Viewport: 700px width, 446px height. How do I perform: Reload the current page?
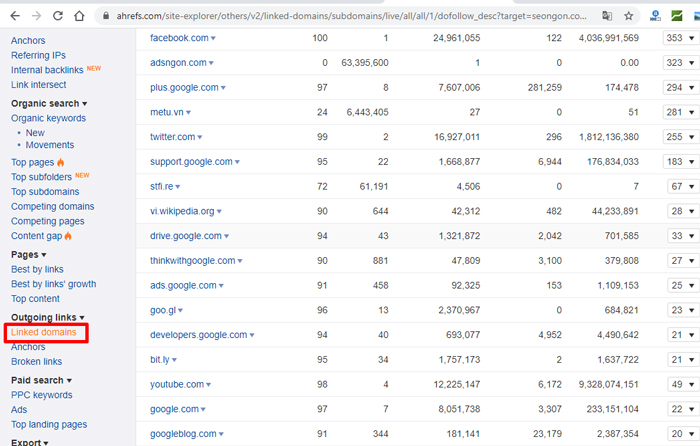click(58, 16)
